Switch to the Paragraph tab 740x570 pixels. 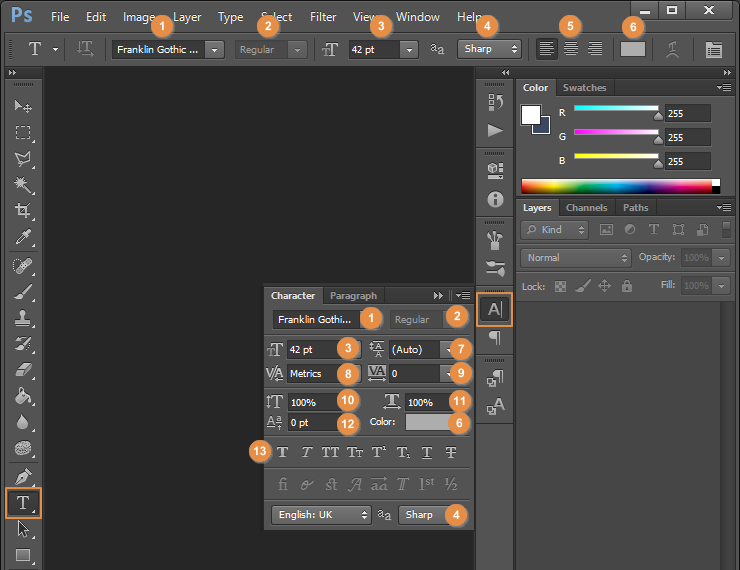[353, 296]
